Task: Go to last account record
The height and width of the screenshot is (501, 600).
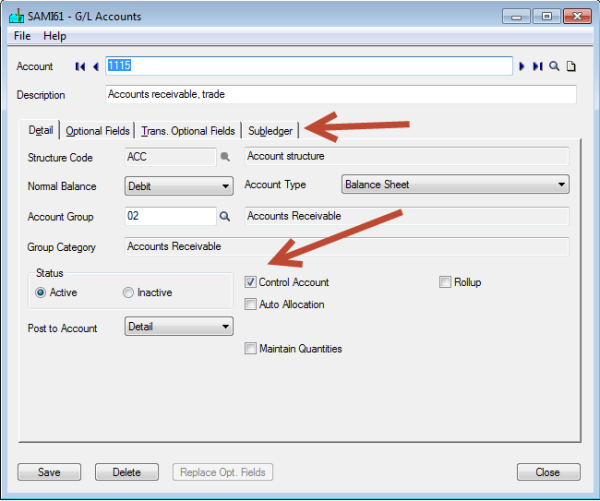Action: coord(537,67)
